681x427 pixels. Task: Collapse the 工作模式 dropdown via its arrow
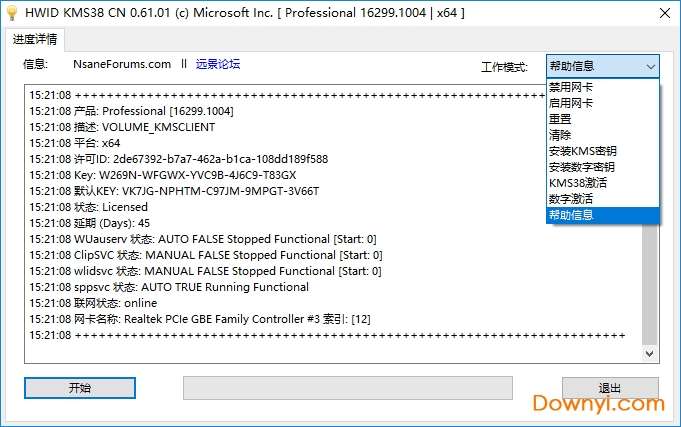pyautogui.click(x=650, y=66)
